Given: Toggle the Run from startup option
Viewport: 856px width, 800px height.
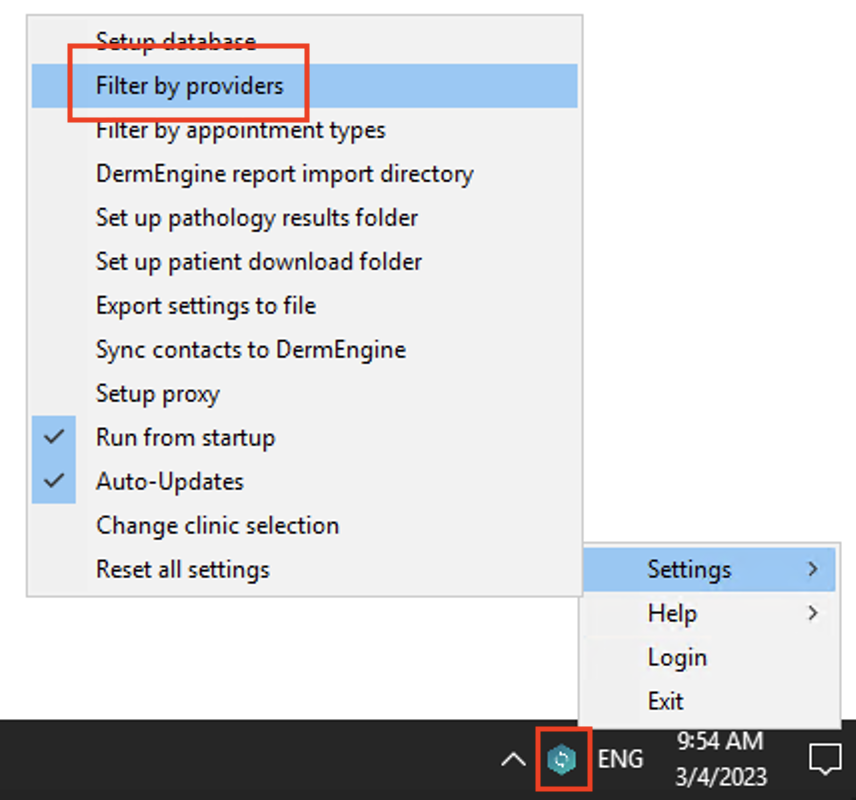Looking at the screenshot, I should pyautogui.click(x=185, y=438).
